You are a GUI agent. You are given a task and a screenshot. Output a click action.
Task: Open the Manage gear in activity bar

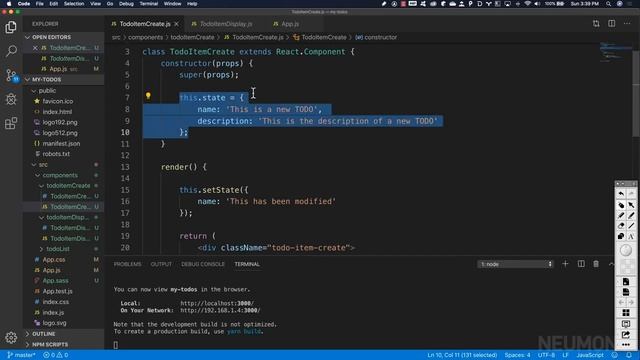[x=11, y=338]
